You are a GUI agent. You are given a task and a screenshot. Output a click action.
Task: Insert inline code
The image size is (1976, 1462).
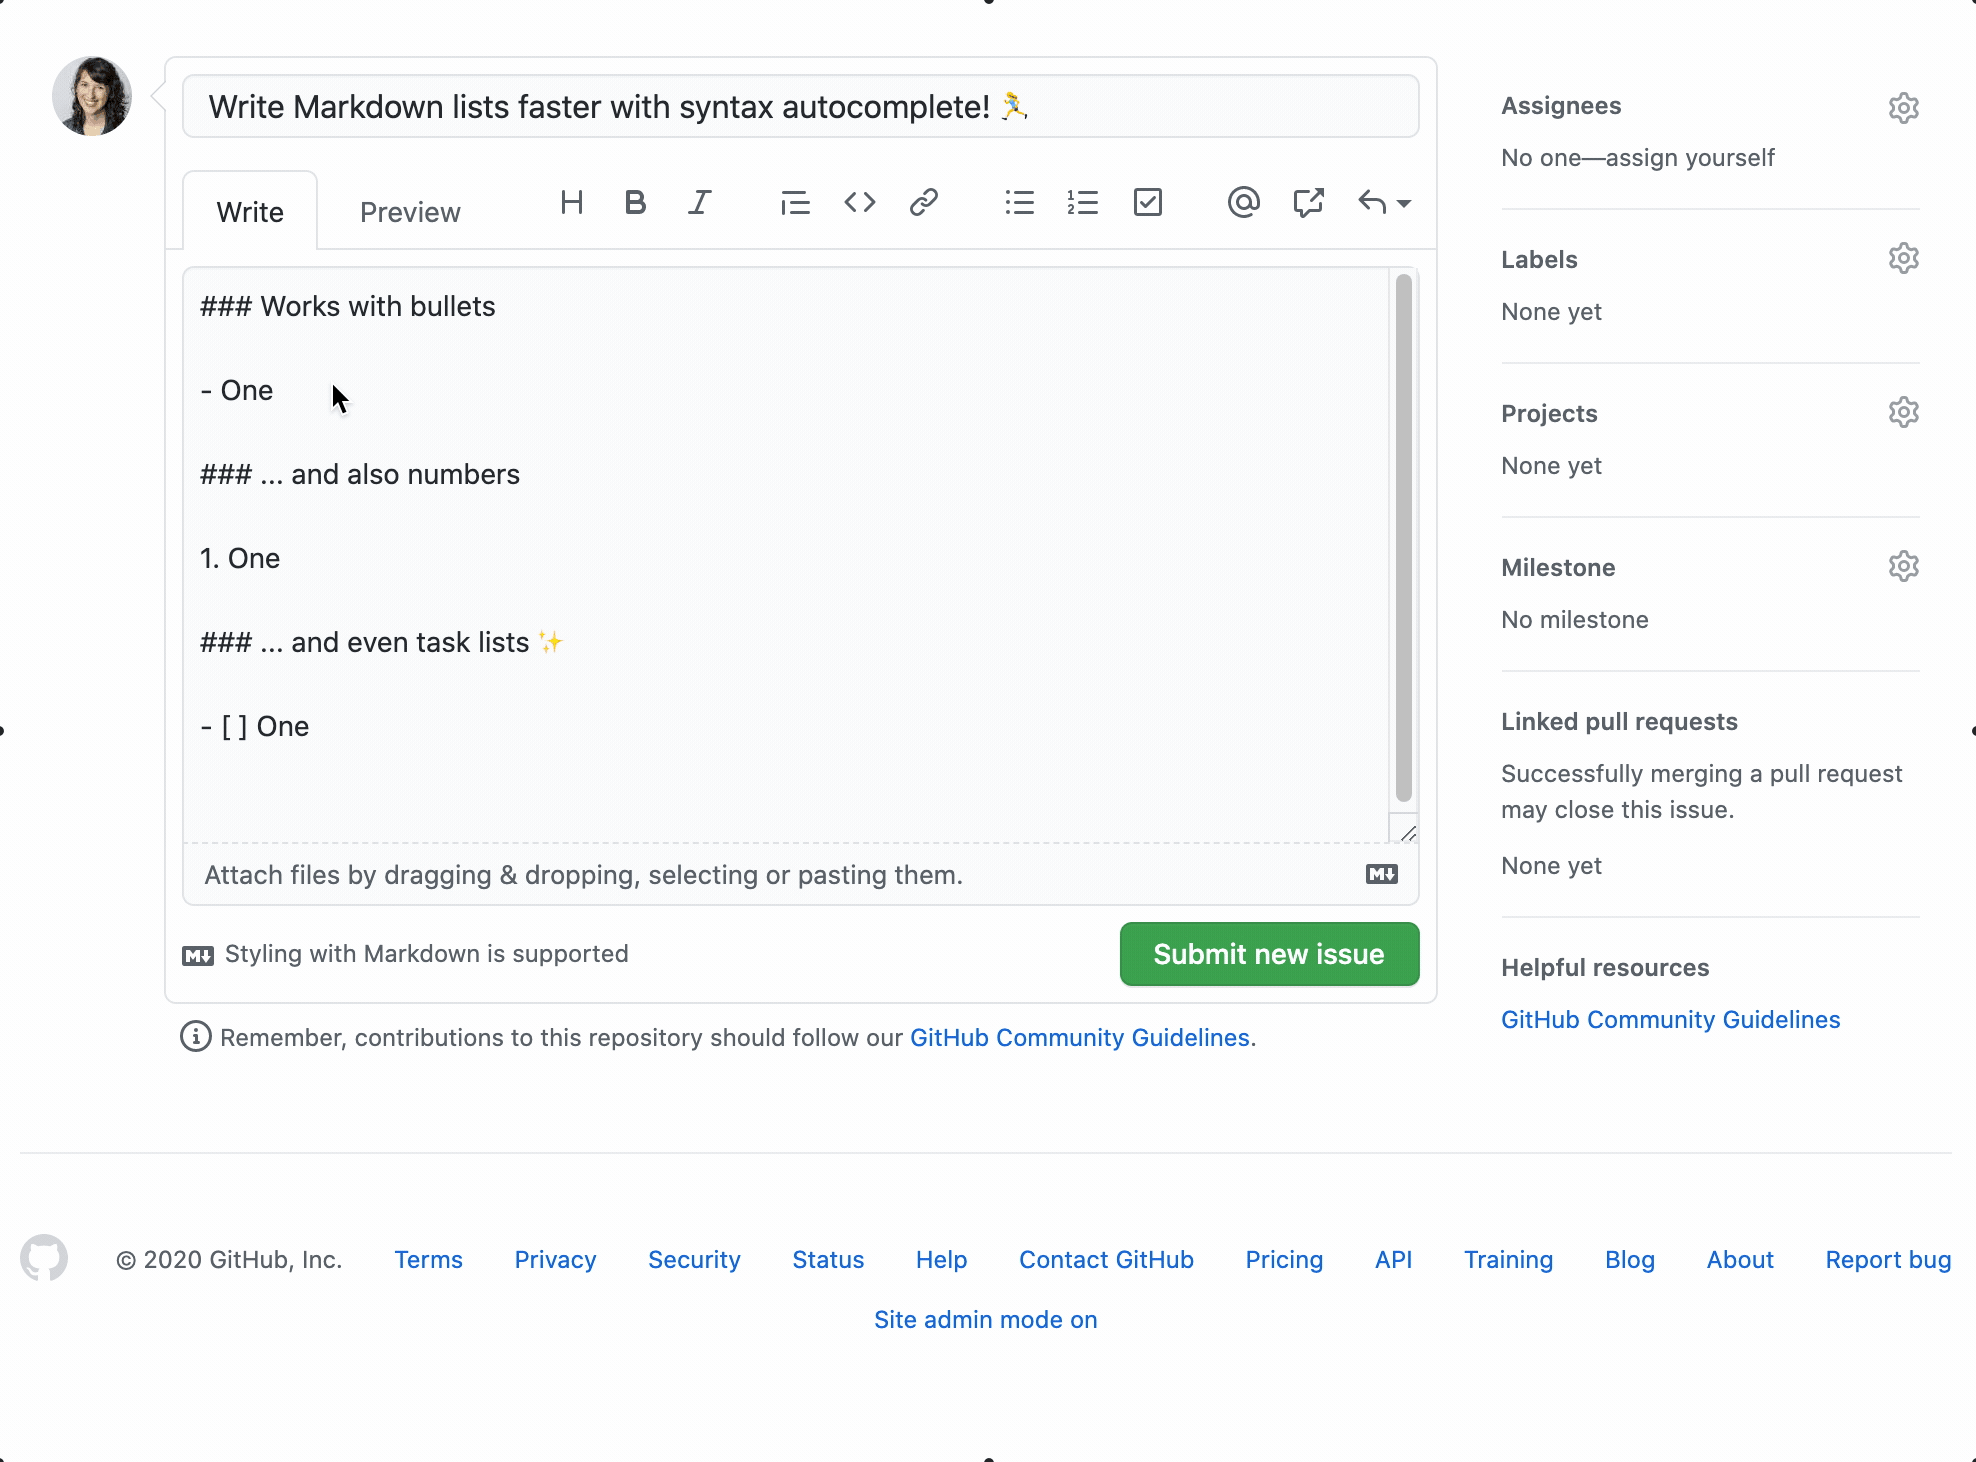pyautogui.click(x=859, y=202)
